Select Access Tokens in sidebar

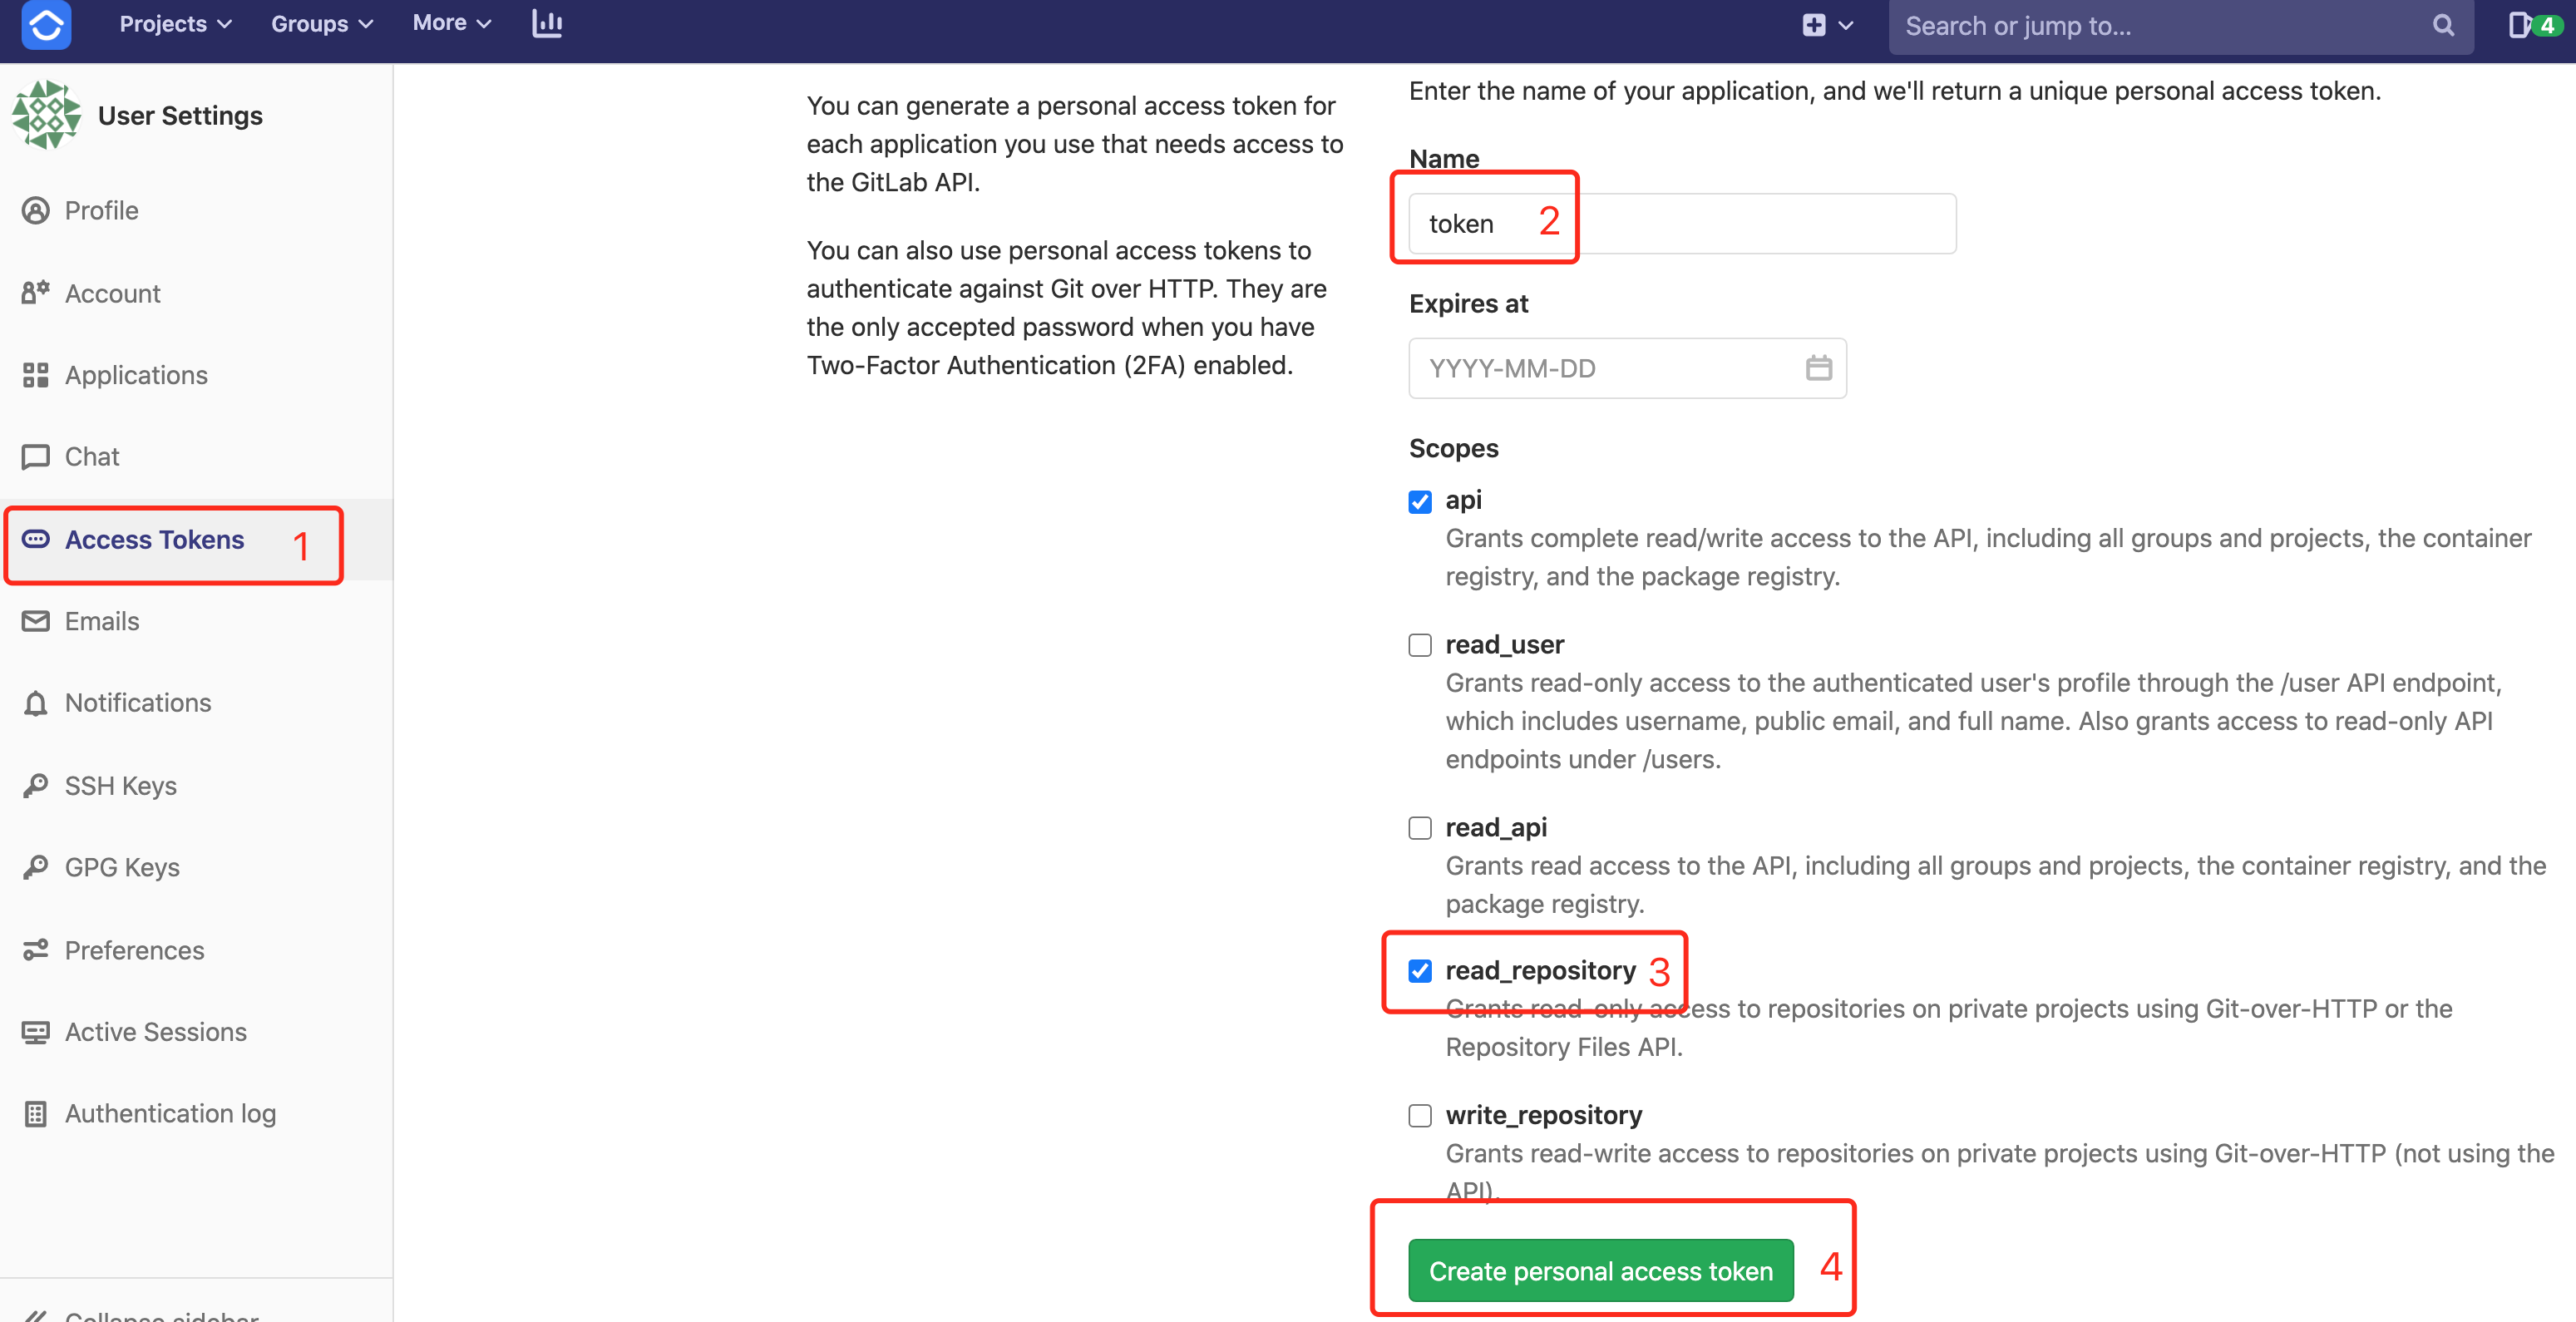click(x=154, y=540)
